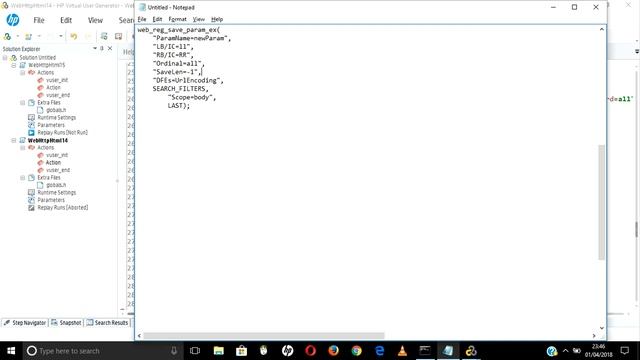Close the Solution Explorer panel
Image resolution: width=640 pixels, height=360 pixels.
pyautogui.click(x=110, y=48)
